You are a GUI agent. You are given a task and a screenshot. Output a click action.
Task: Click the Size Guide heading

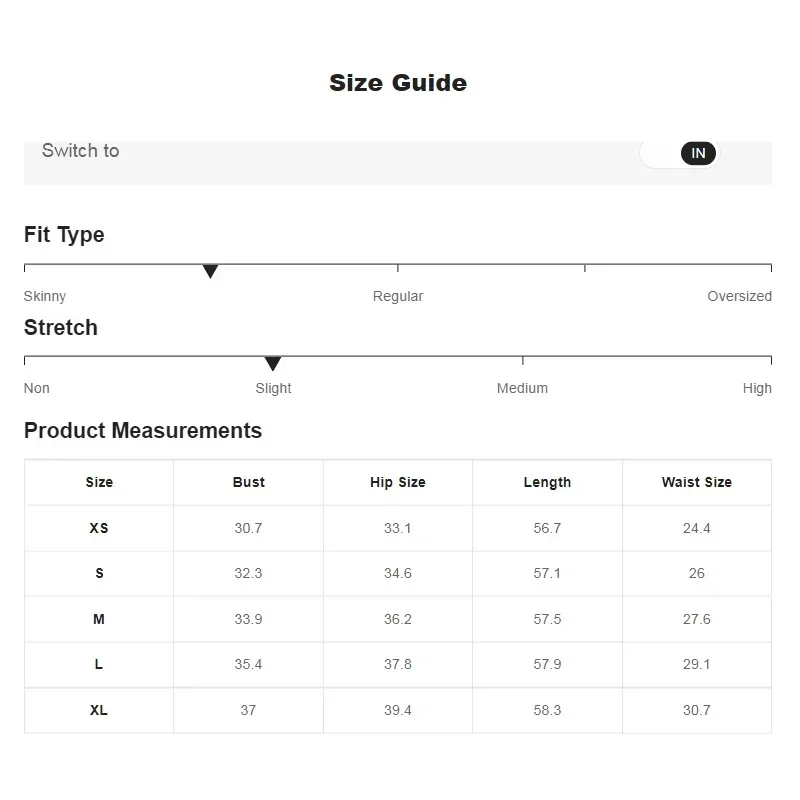tap(398, 83)
